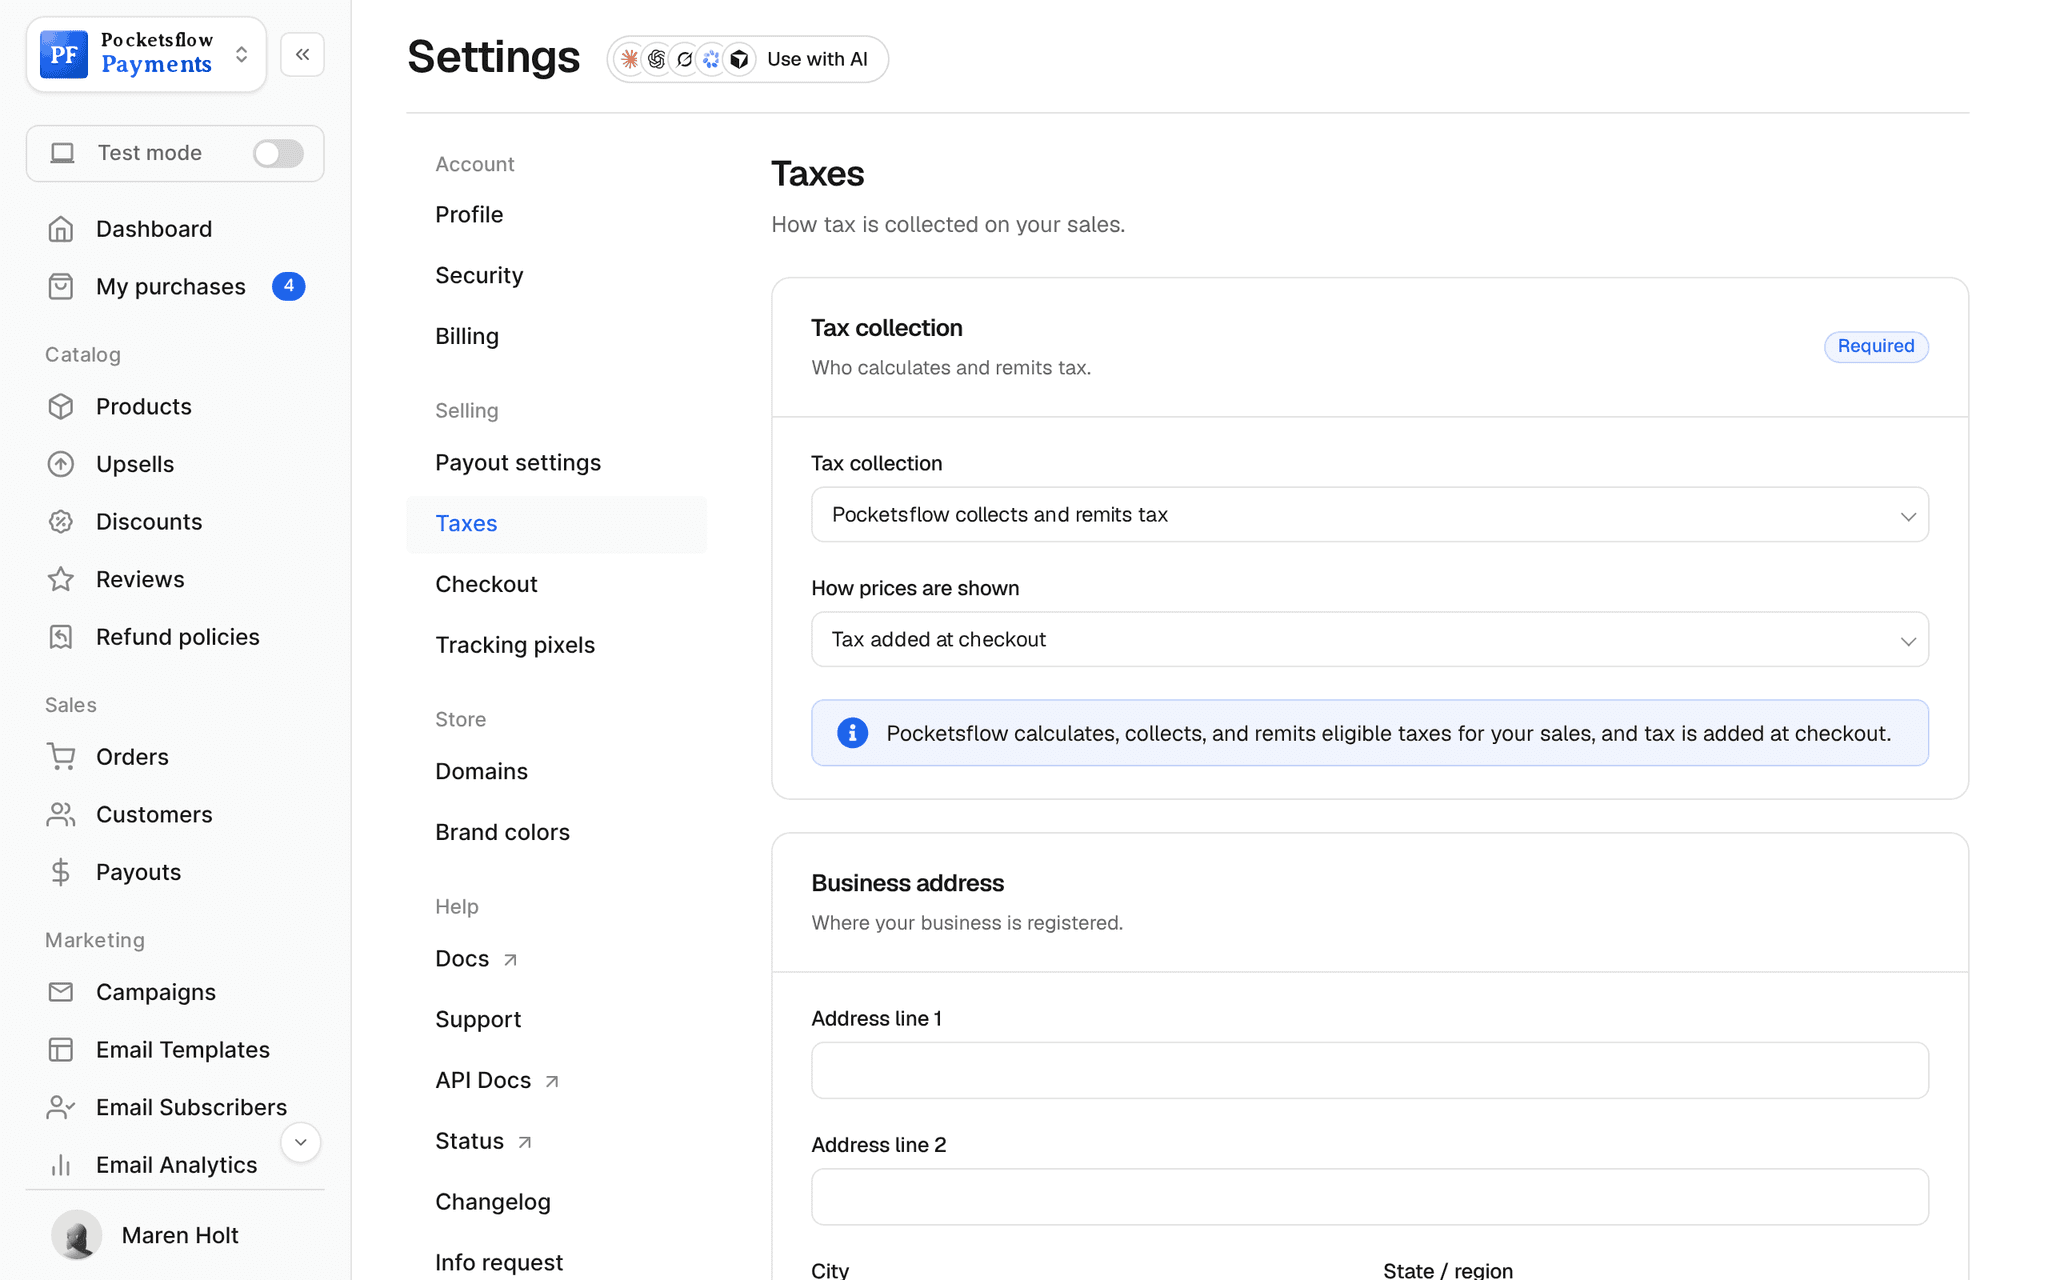Click the Use with AI button
The image size is (2048, 1280).
pyautogui.click(x=747, y=59)
